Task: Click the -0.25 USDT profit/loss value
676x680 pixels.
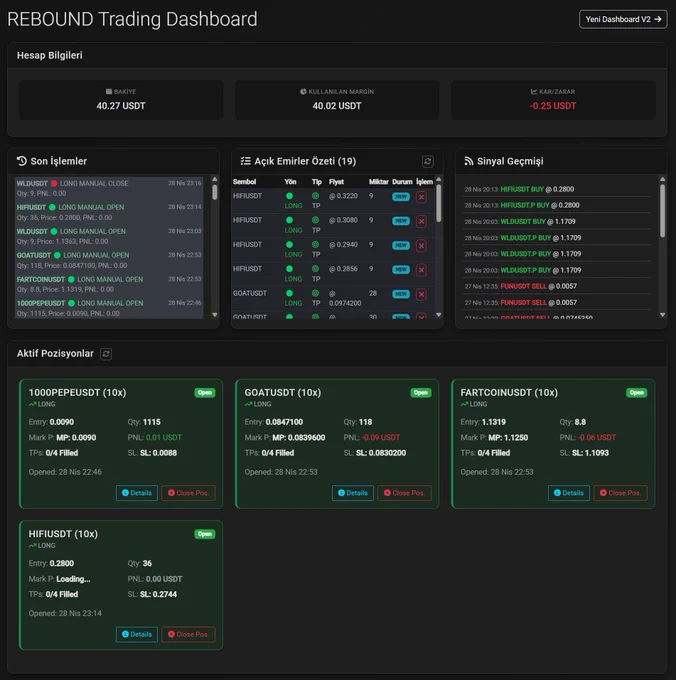Action: [553, 106]
